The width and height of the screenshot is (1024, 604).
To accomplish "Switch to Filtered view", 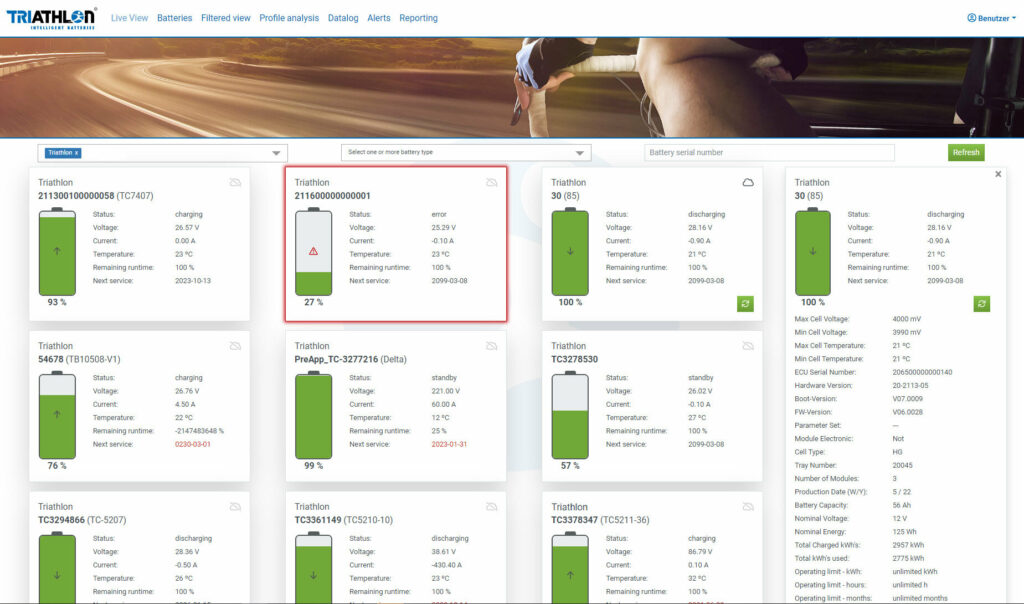I will pyautogui.click(x=225, y=18).
